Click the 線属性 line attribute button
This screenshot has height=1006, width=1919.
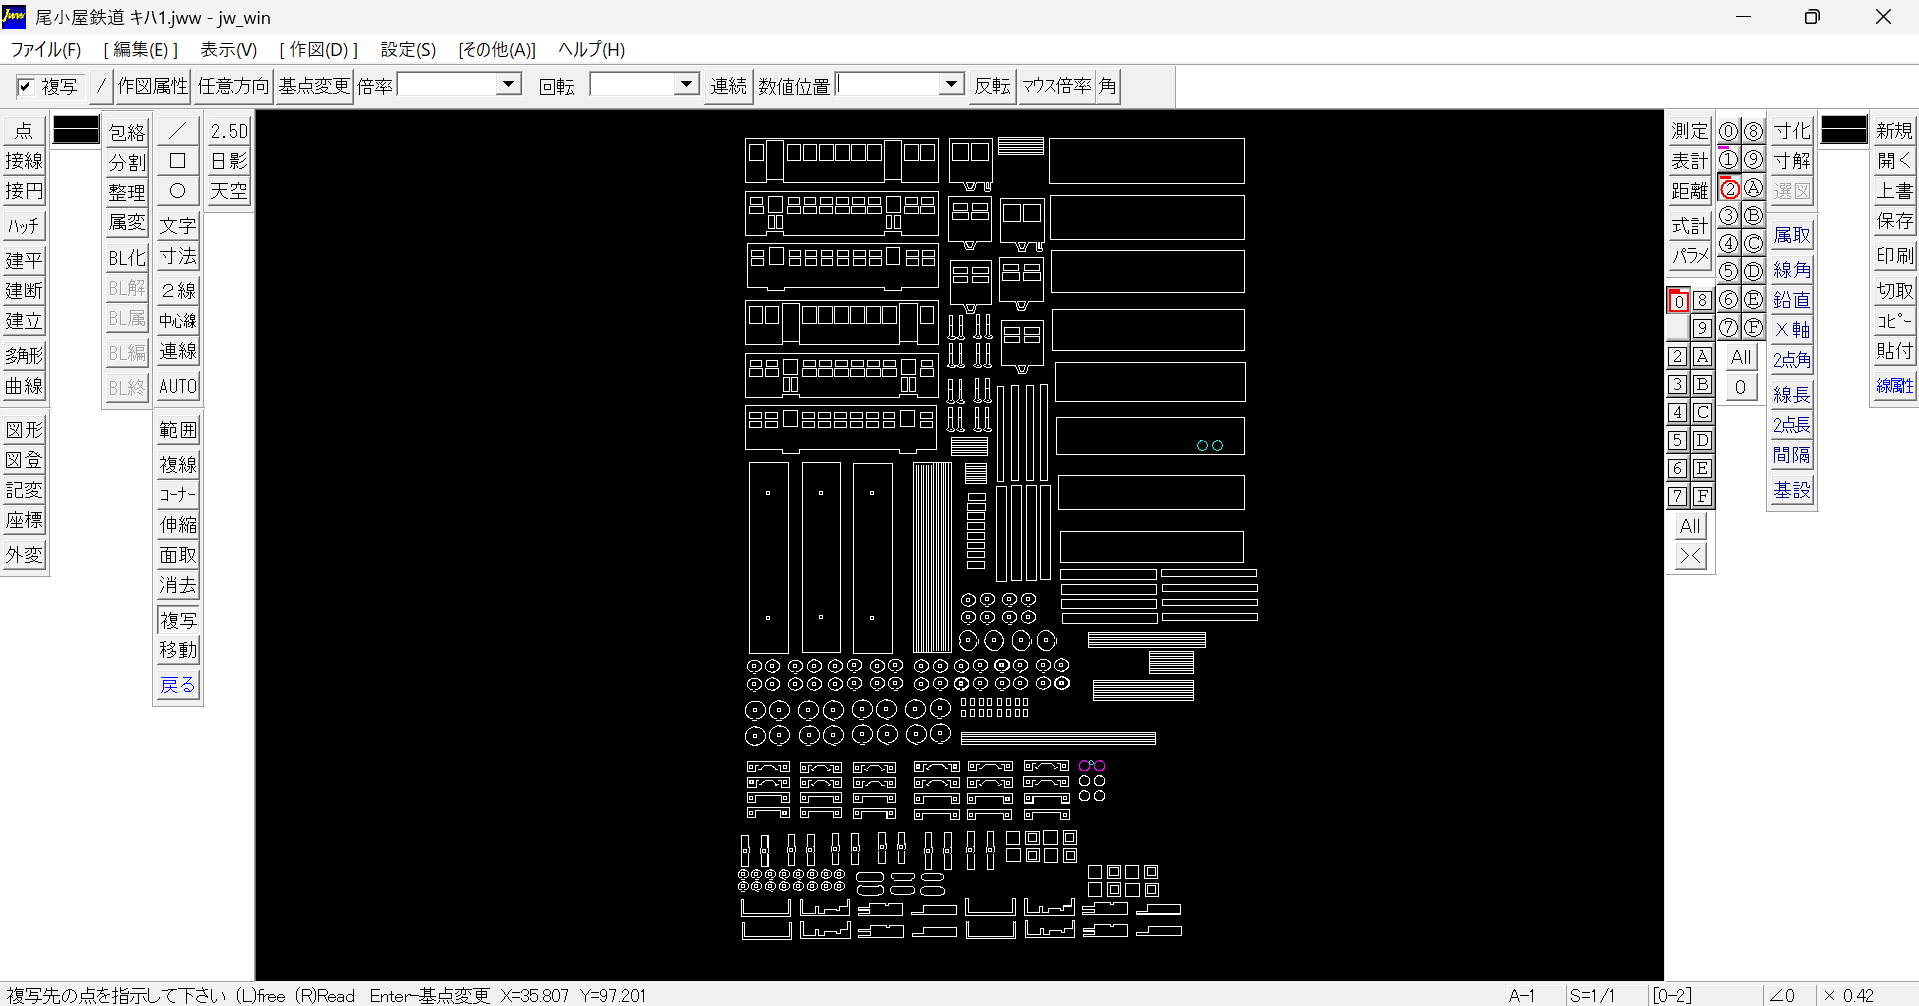pos(1894,386)
